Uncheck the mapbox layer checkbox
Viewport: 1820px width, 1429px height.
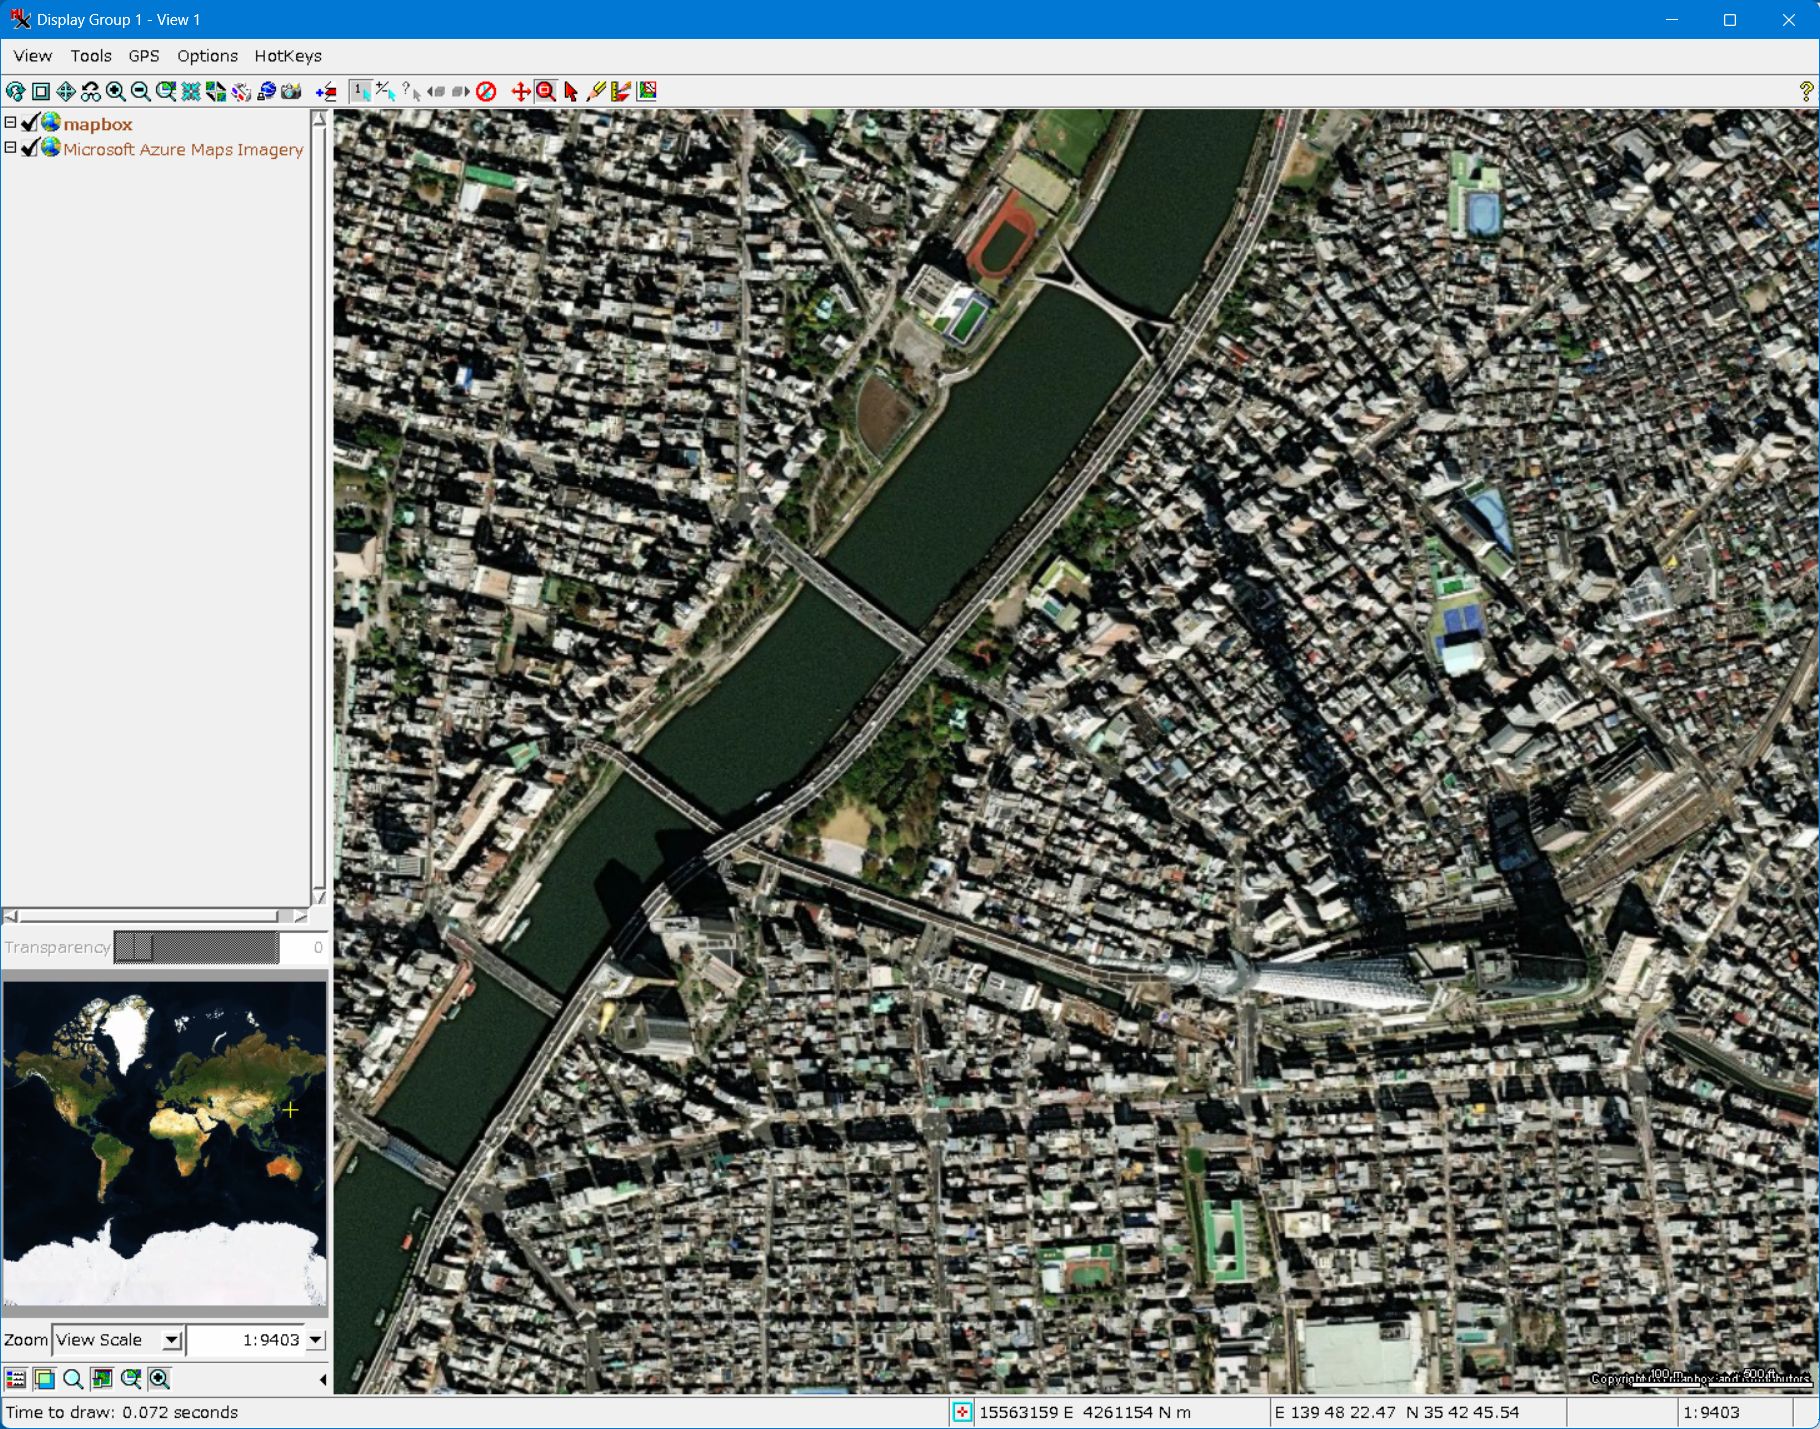coord(30,123)
